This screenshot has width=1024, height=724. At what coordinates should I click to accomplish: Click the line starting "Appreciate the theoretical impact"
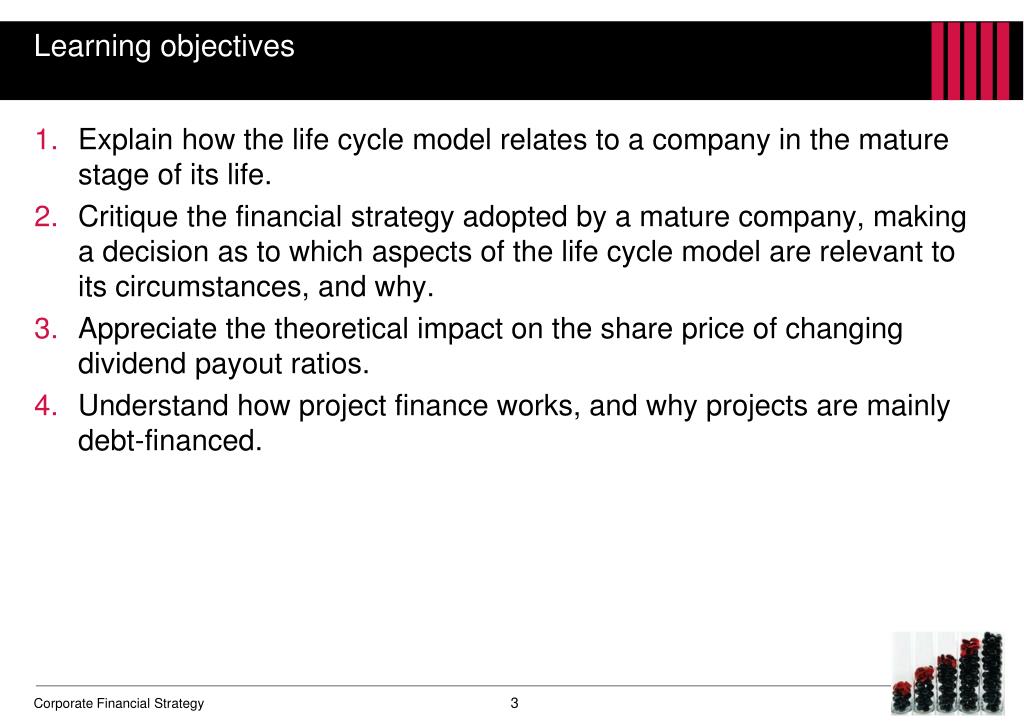[490, 328]
